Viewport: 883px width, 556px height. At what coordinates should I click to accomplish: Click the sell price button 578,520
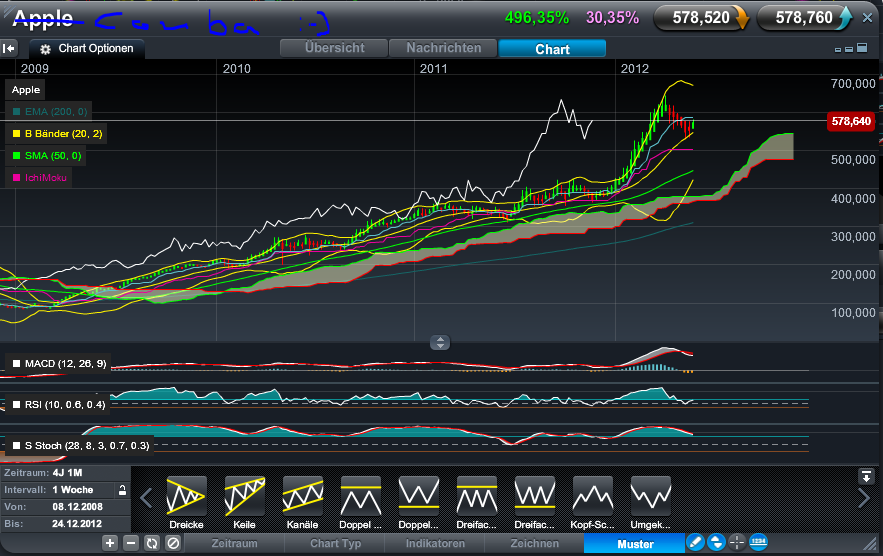click(x=702, y=18)
